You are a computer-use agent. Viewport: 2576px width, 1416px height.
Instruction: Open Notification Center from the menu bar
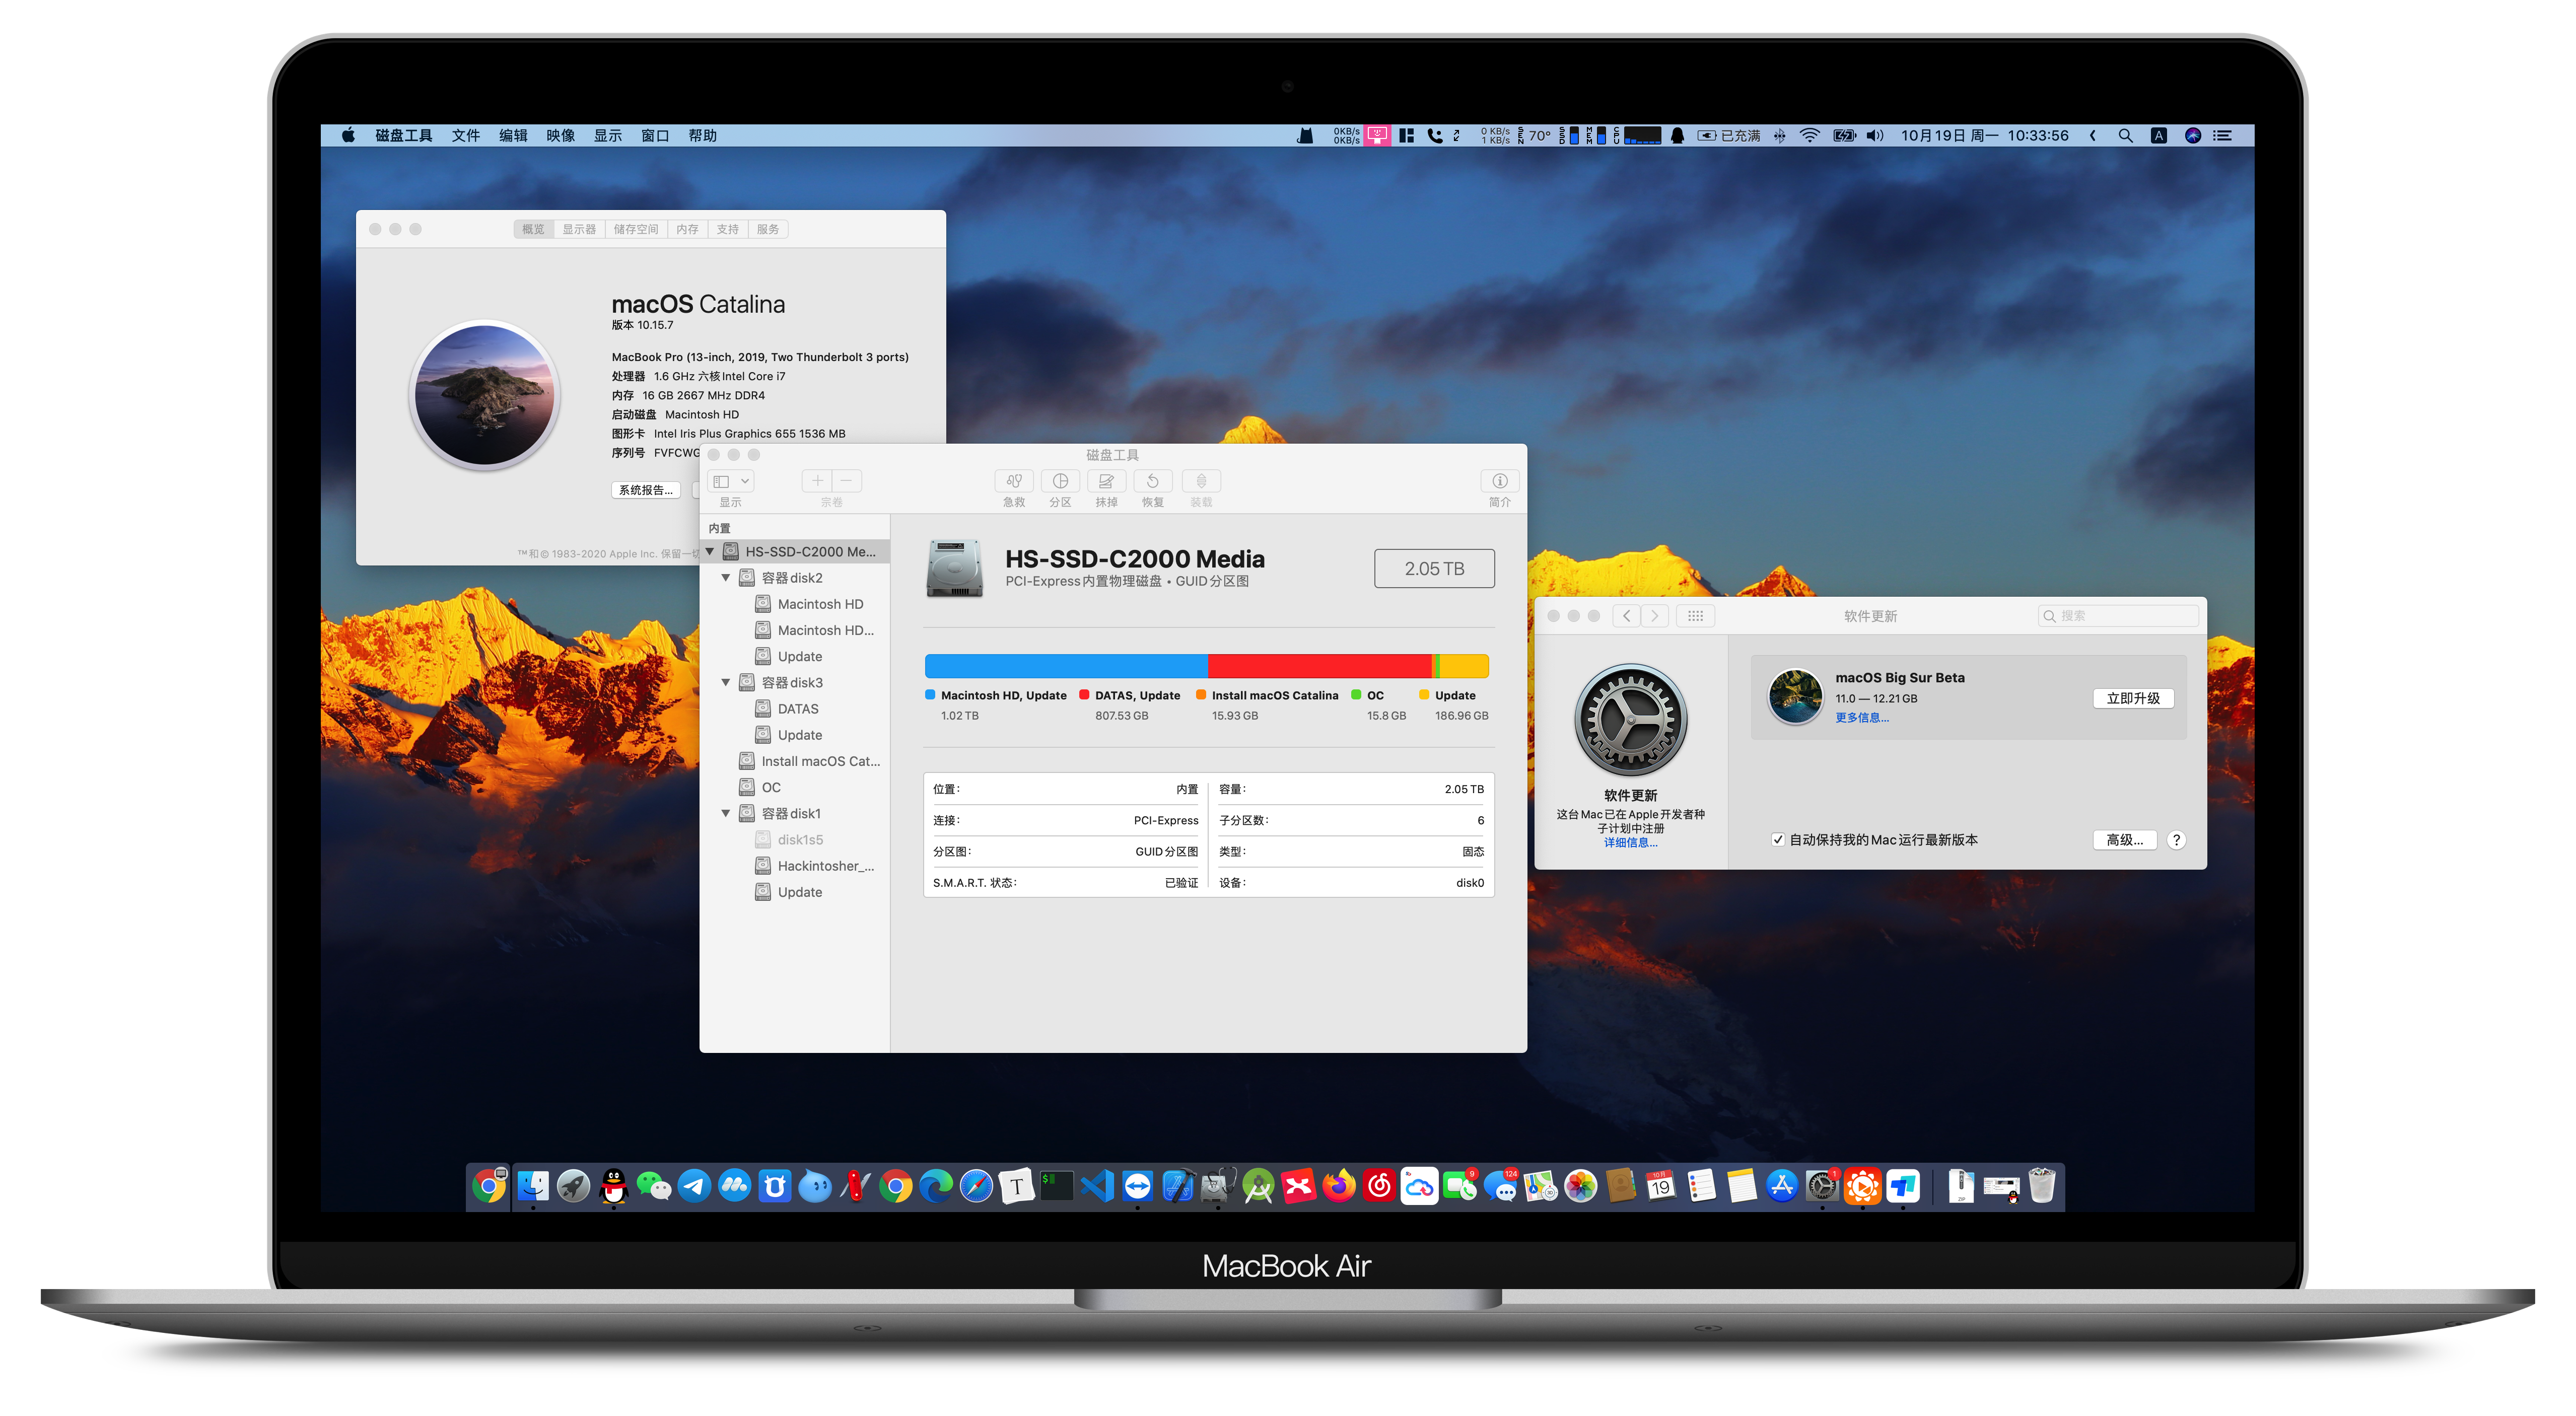tap(2222, 136)
